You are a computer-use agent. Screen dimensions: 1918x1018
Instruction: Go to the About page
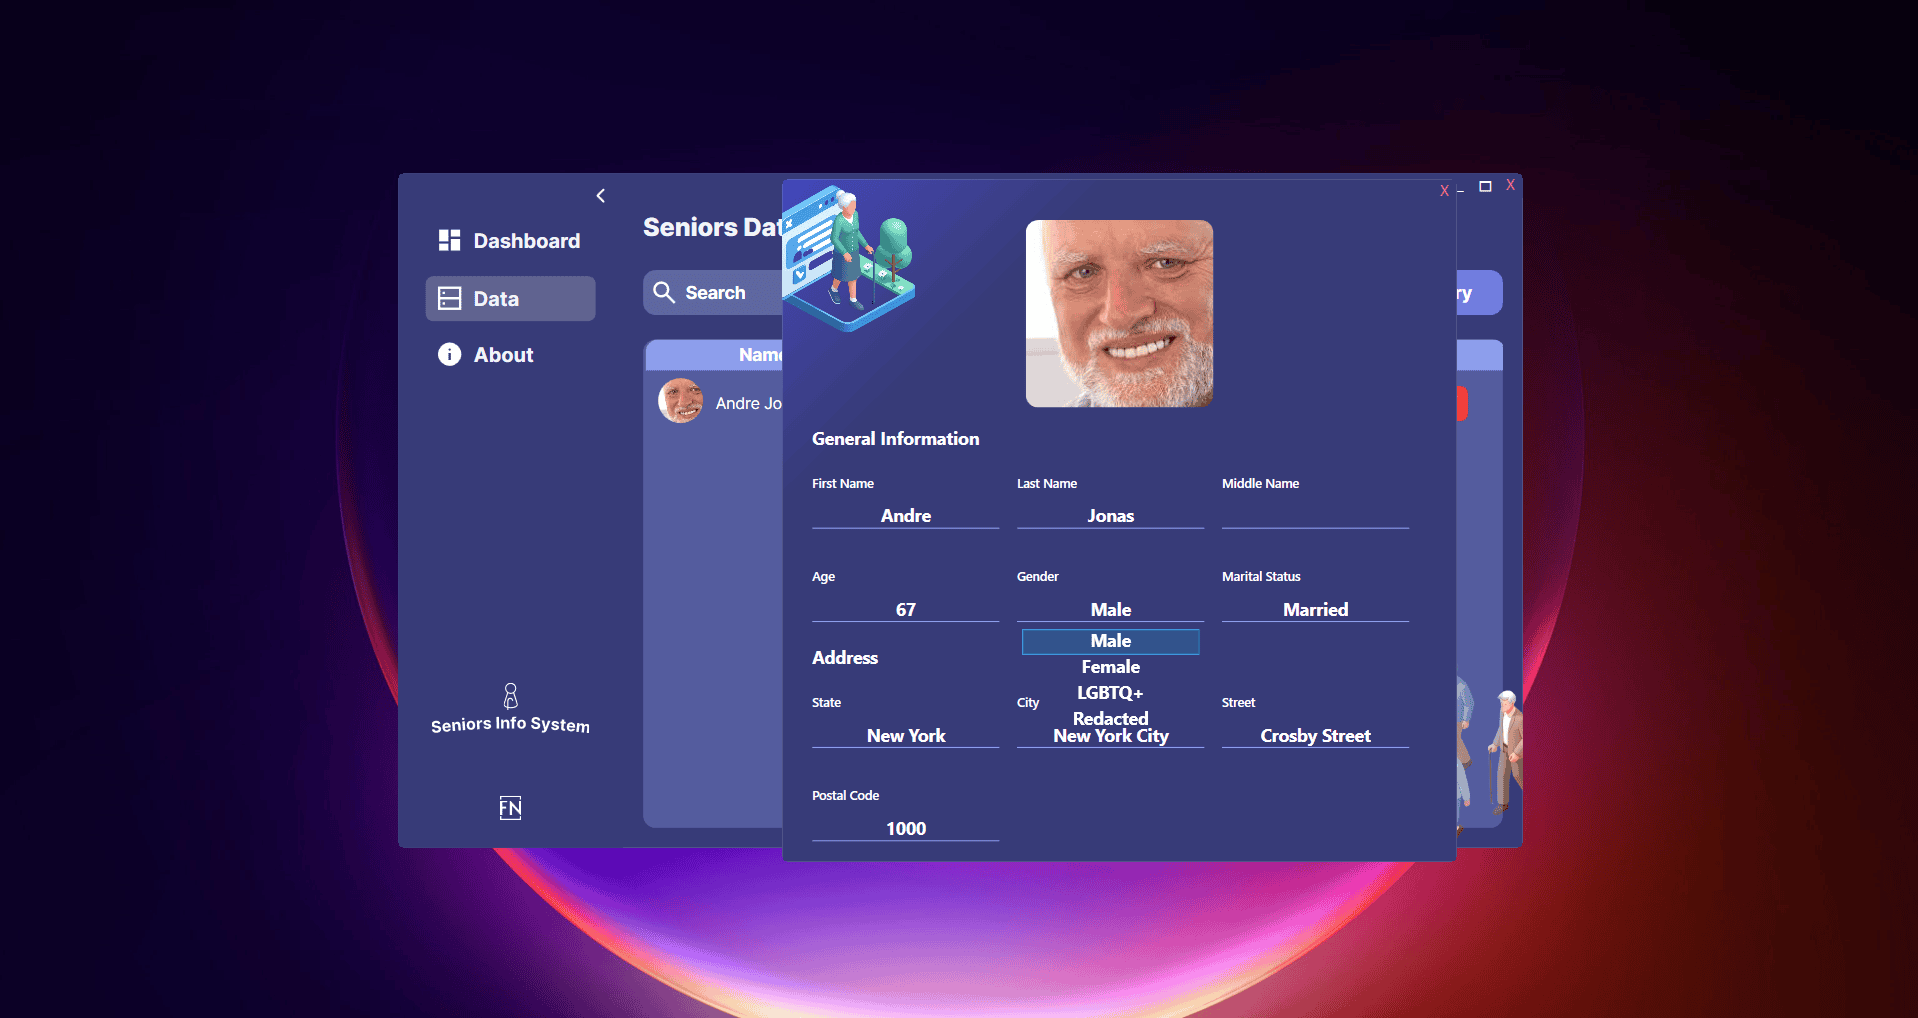503,355
